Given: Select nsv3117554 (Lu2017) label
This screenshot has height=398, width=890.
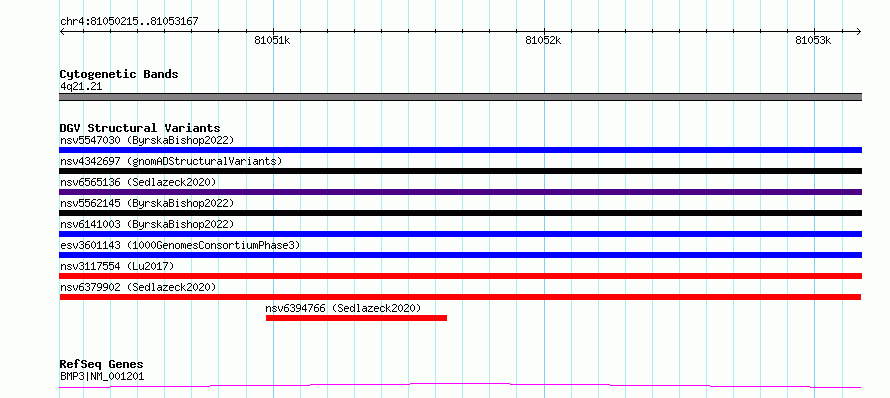Looking at the screenshot, I should 117,266.
